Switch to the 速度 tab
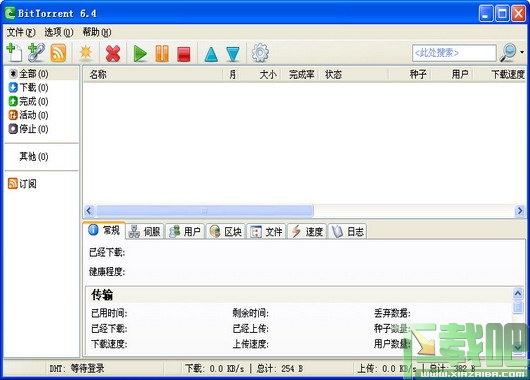Screen dimensions: 530x380 [307, 232]
